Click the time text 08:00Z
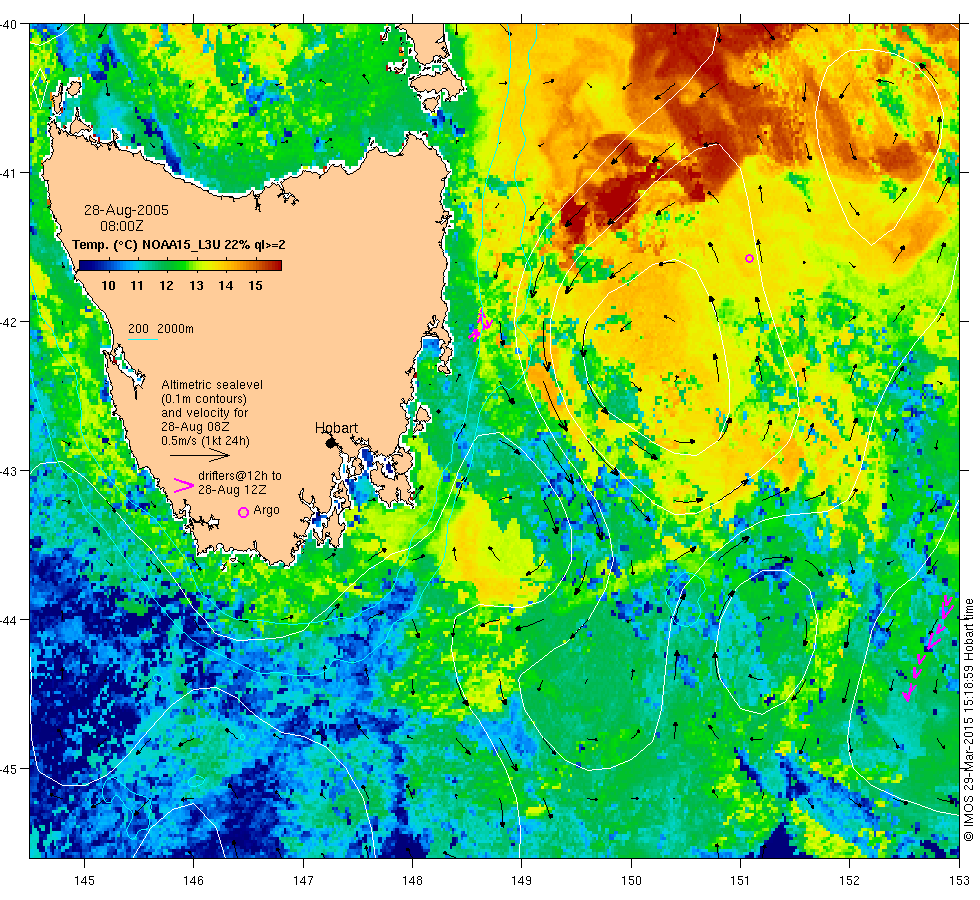980x900 pixels. pyautogui.click(x=122, y=226)
